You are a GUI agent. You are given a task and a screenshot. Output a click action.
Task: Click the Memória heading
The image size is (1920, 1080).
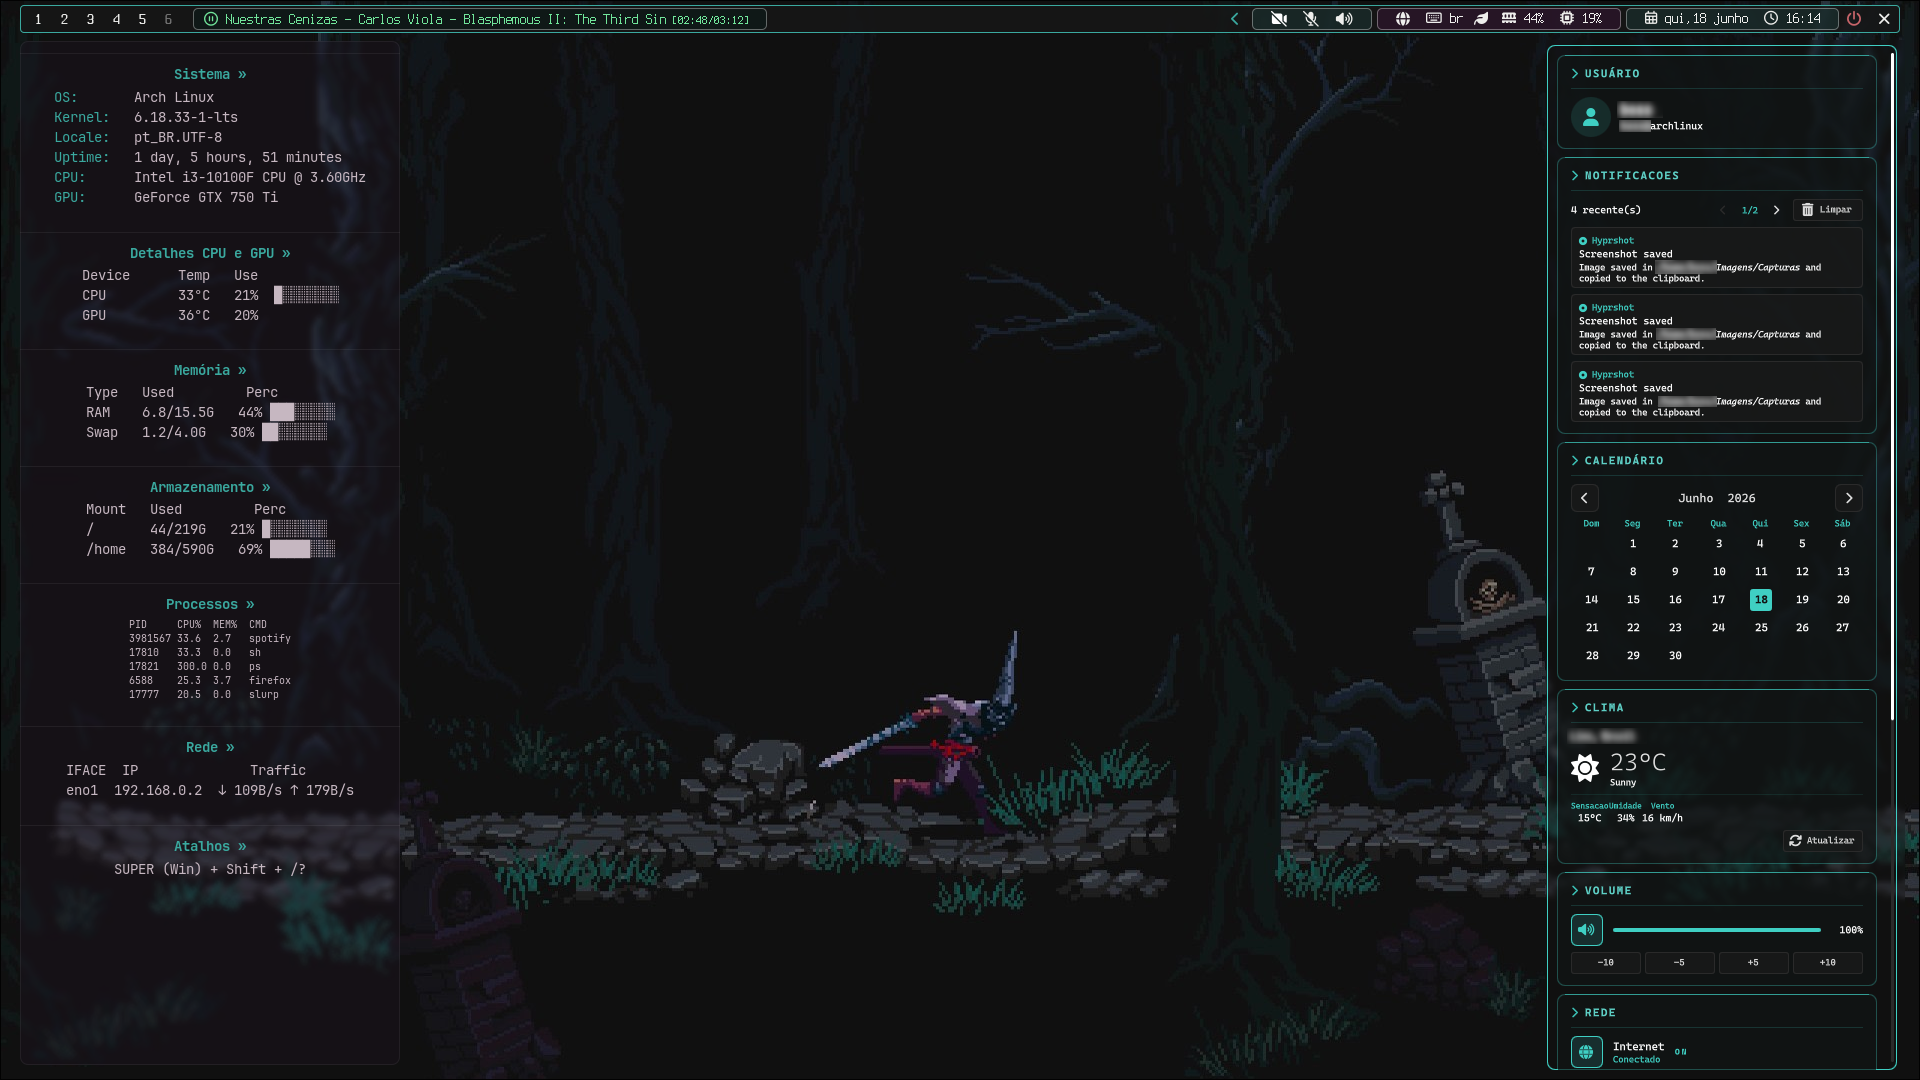(210, 370)
